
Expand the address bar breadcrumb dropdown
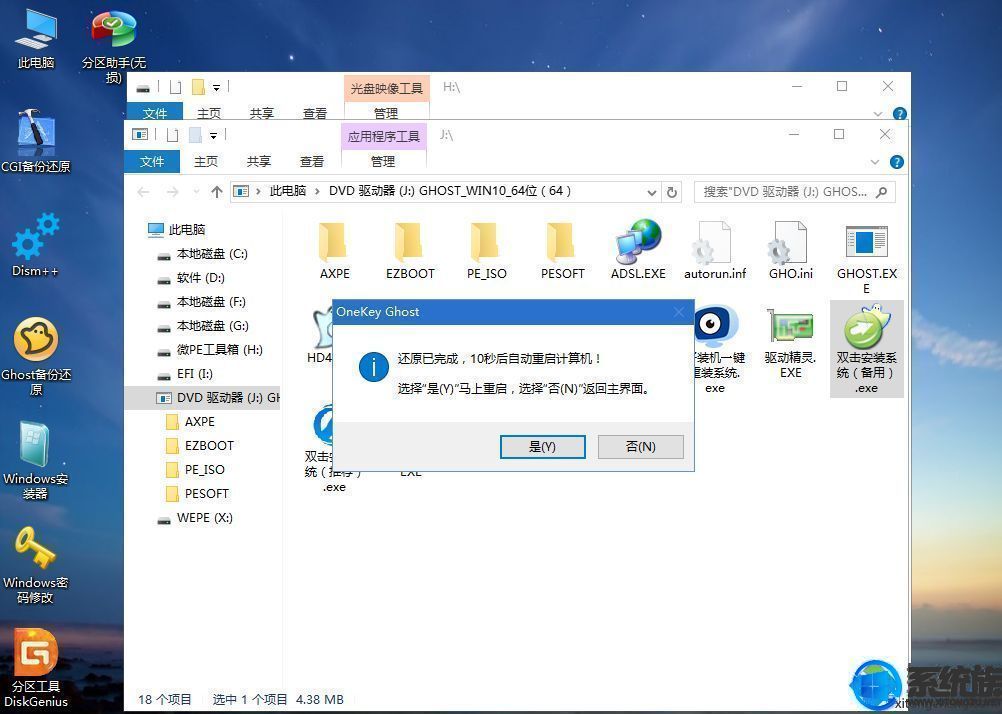tap(651, 192)
